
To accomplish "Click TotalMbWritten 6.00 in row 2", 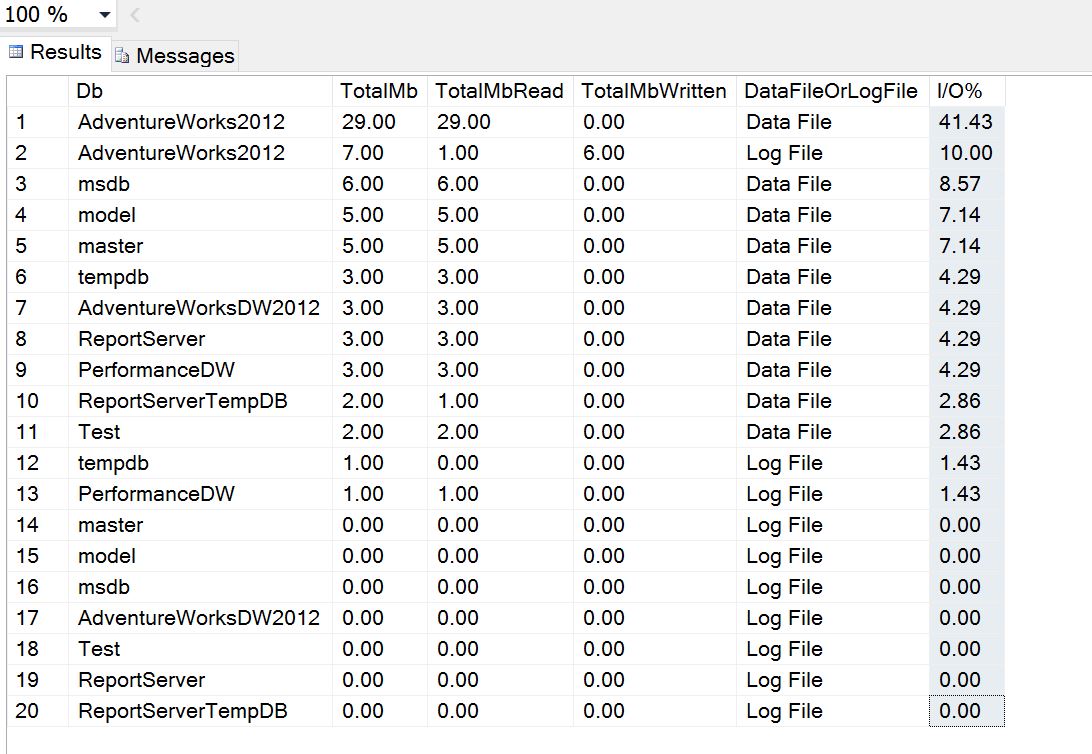I will click(x=655, y=153).
